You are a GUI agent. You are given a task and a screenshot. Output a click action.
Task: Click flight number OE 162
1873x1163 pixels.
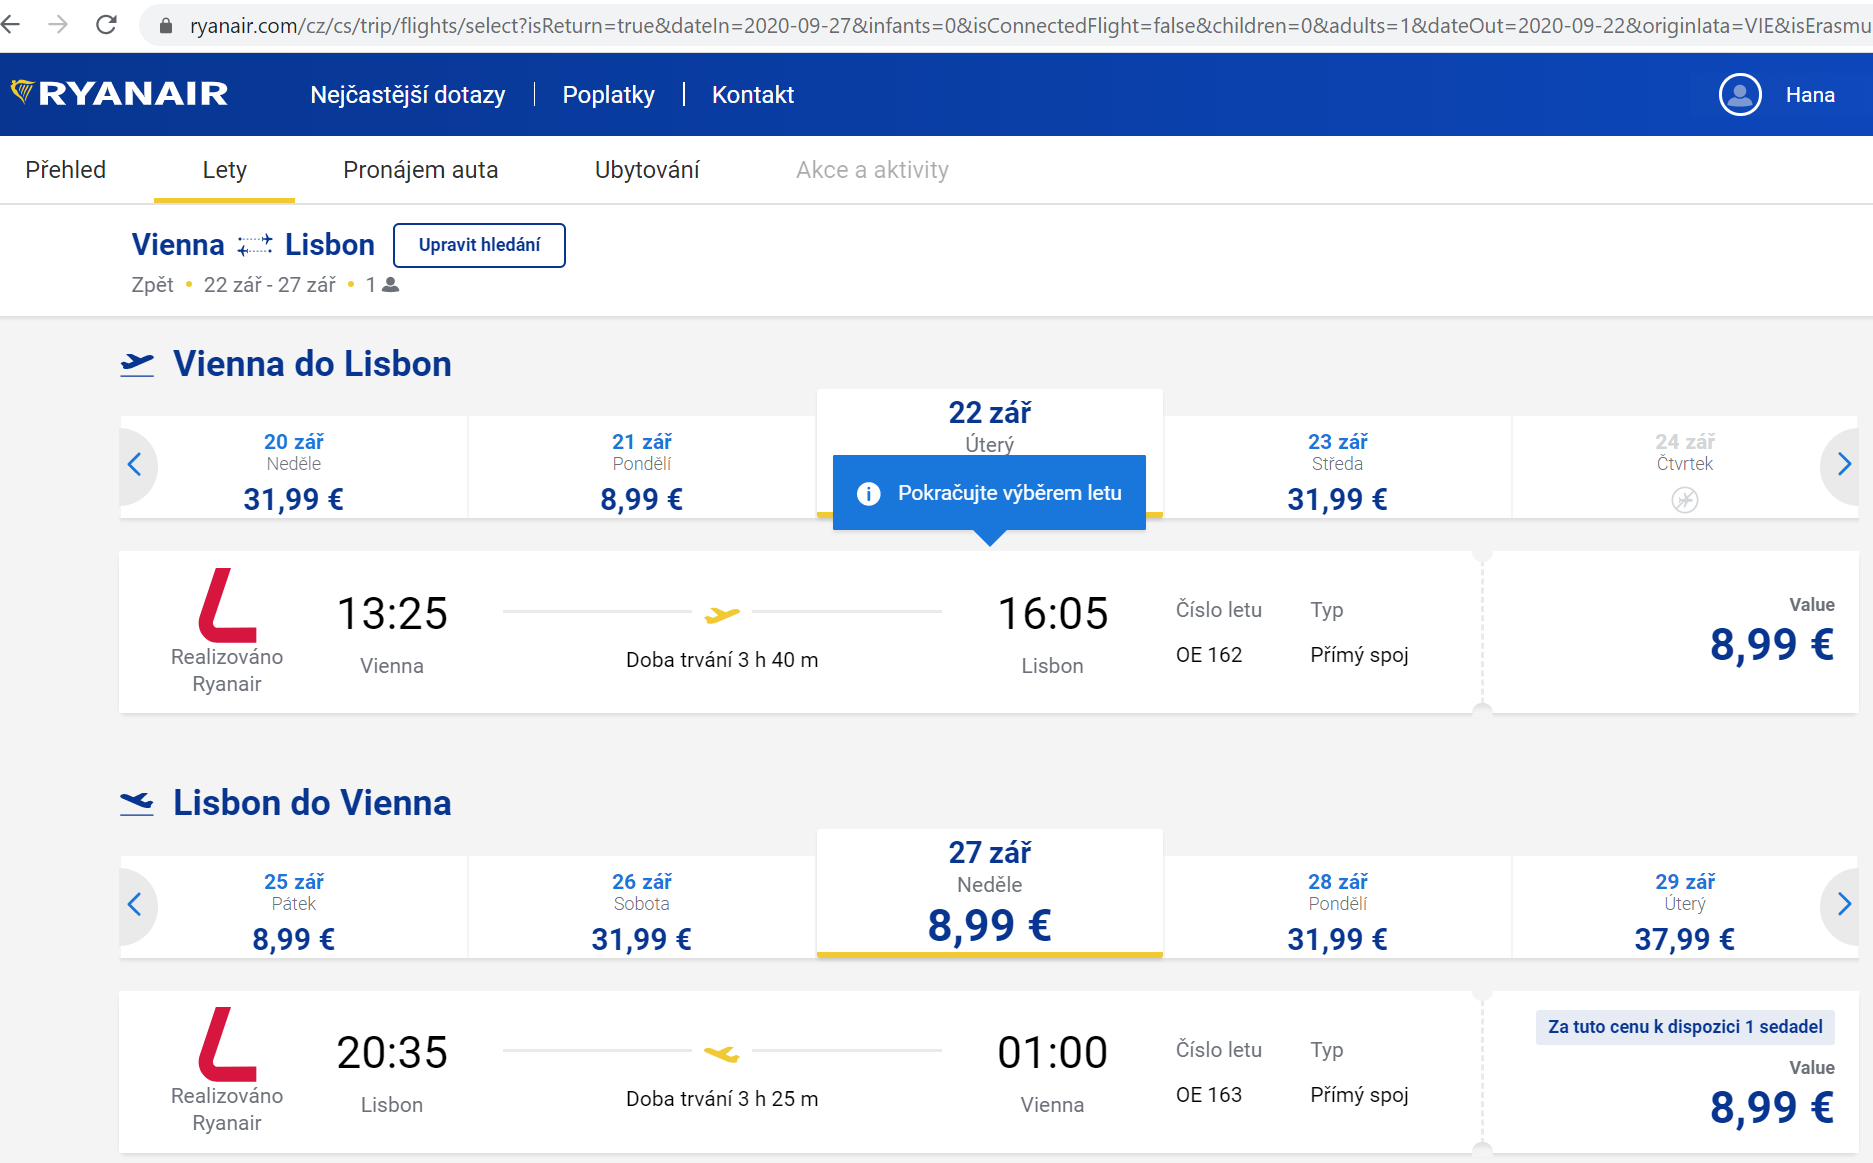coord(1209,655)
